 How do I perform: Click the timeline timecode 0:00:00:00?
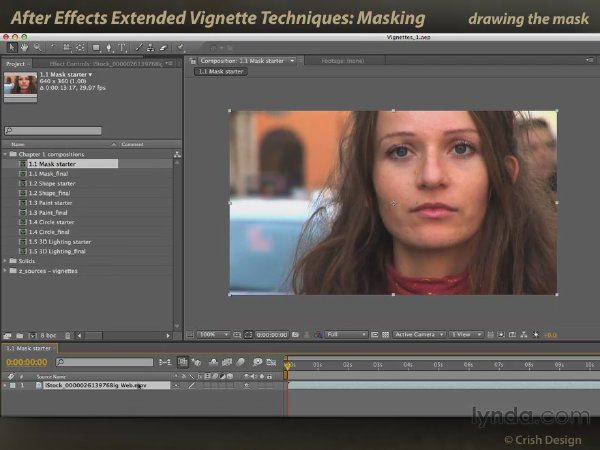coord(27,362)
